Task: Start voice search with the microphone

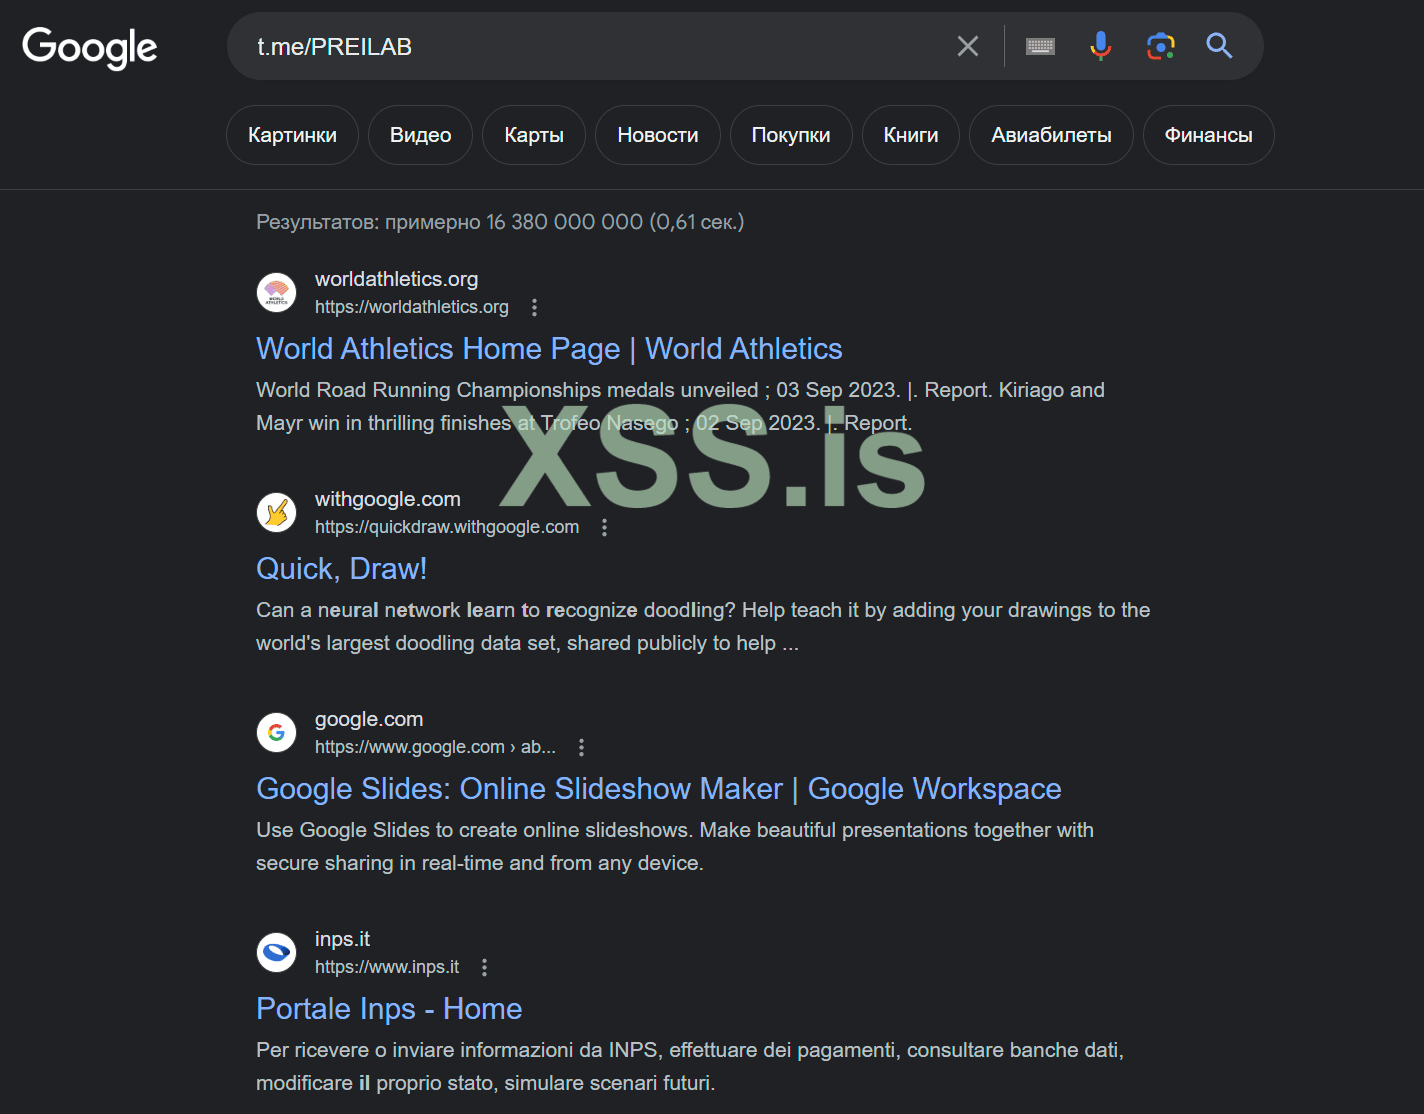Action: click(x=1100, y=46)
